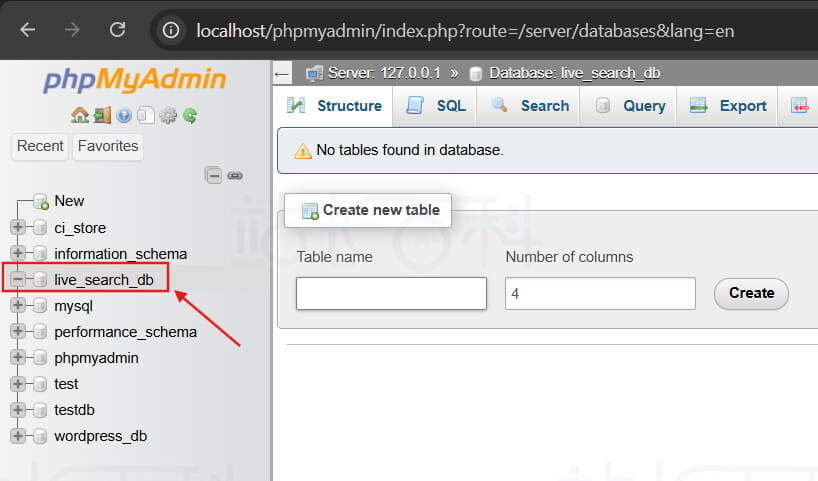
Task: Click testdb database cylinder icon
Action: coord(40,410)
